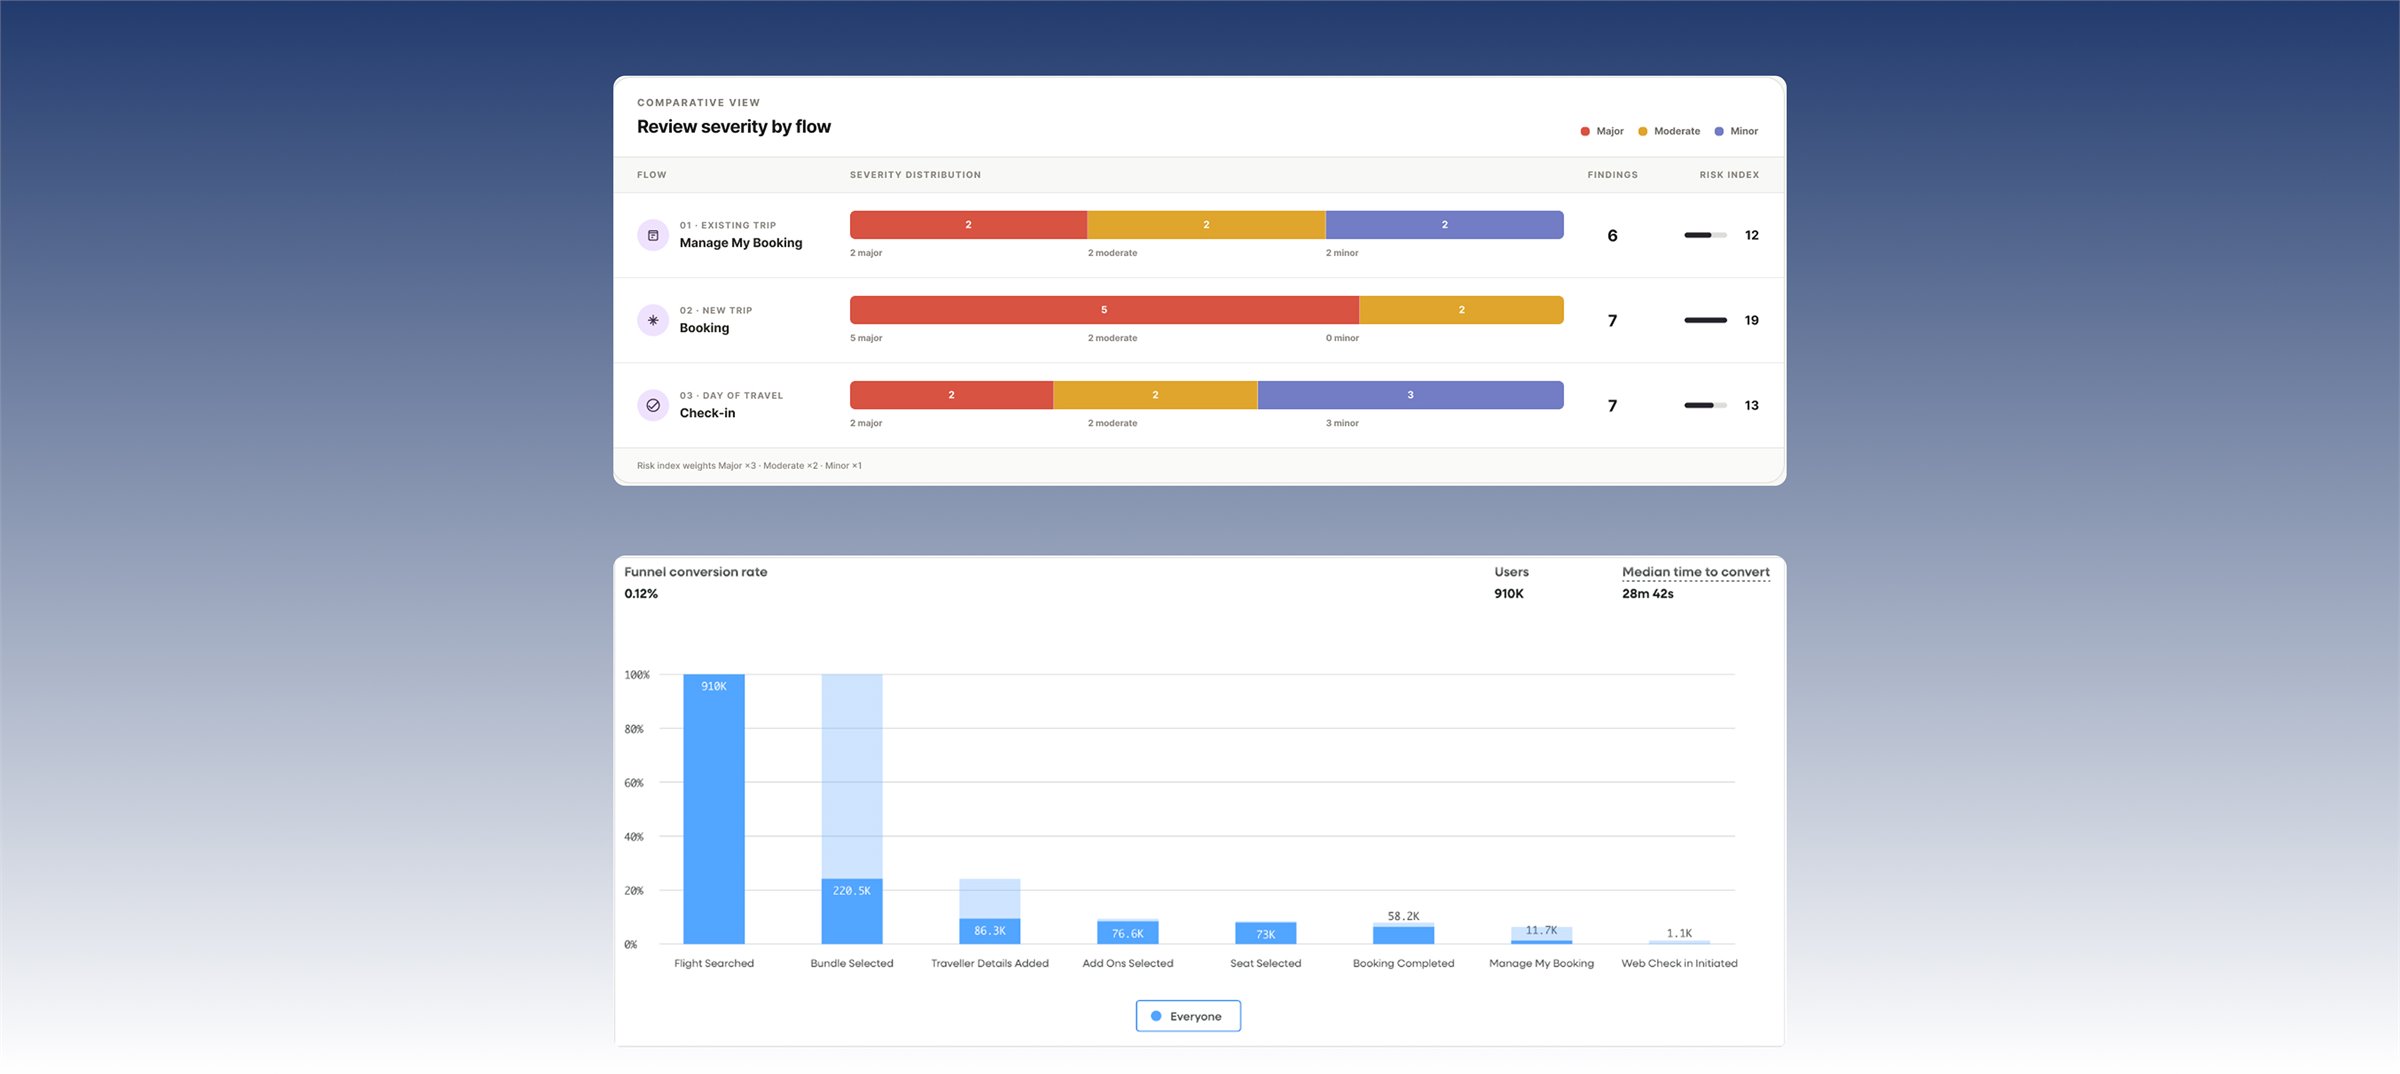Select the yellow moderate segment of Manage My Booking
The image size is (2400, 1074).
click(1206, 225)
